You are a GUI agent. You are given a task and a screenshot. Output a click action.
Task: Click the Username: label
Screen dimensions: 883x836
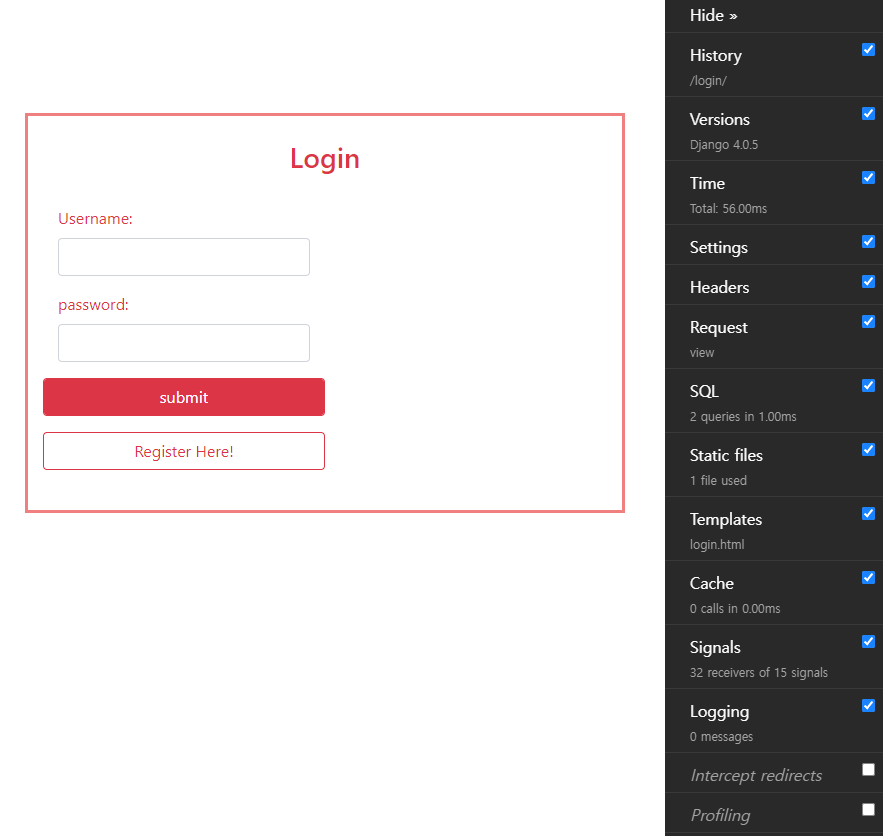pos(95,218)
